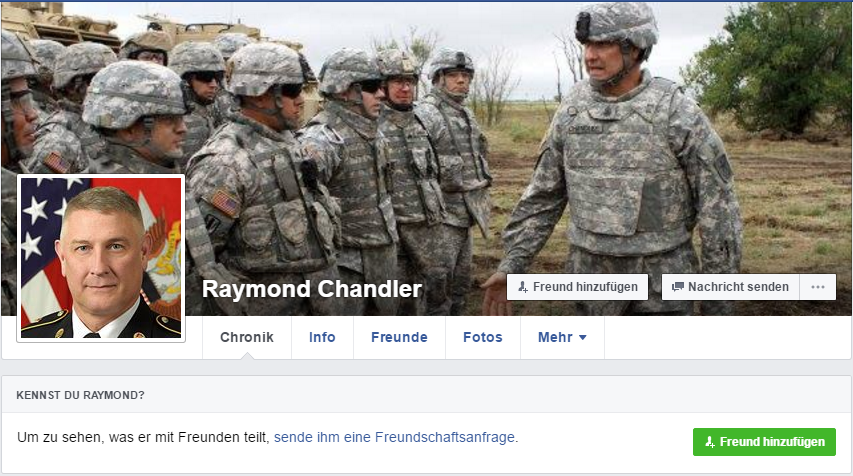This screenshot has height=476, width=853.
Task: Click the Nachricht senden button
Action: (x=730, y=287)
